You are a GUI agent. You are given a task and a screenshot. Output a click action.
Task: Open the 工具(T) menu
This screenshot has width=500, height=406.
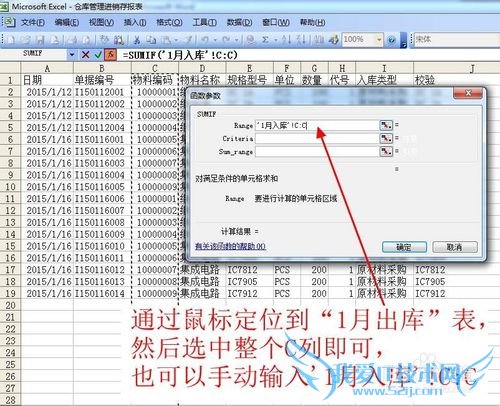pyautogui.click(x=204, y=22)
